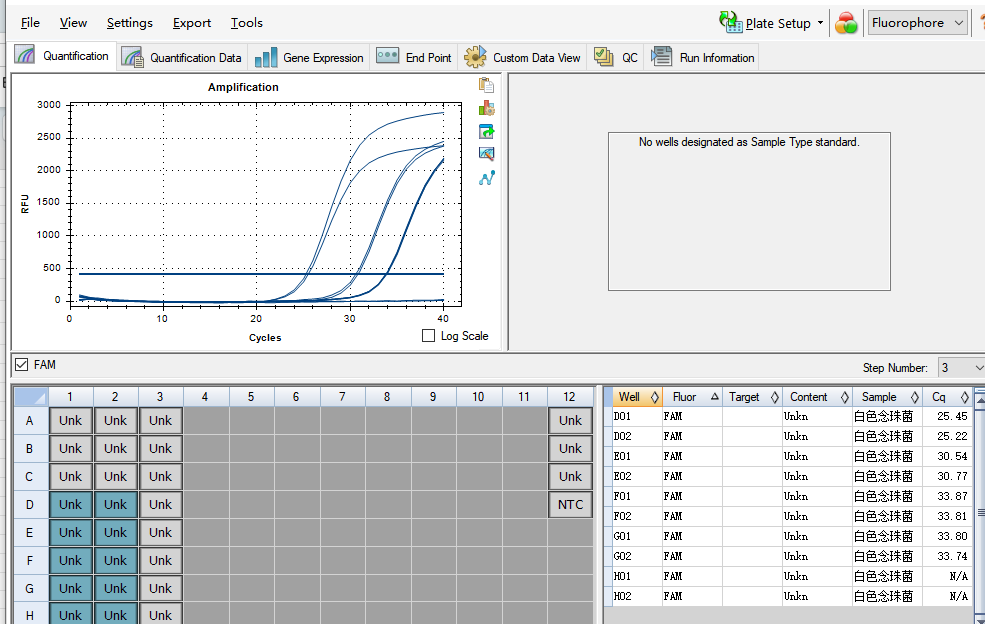
Task: Switch to the Gene Expression tab
Action: (x=308, y=57)
